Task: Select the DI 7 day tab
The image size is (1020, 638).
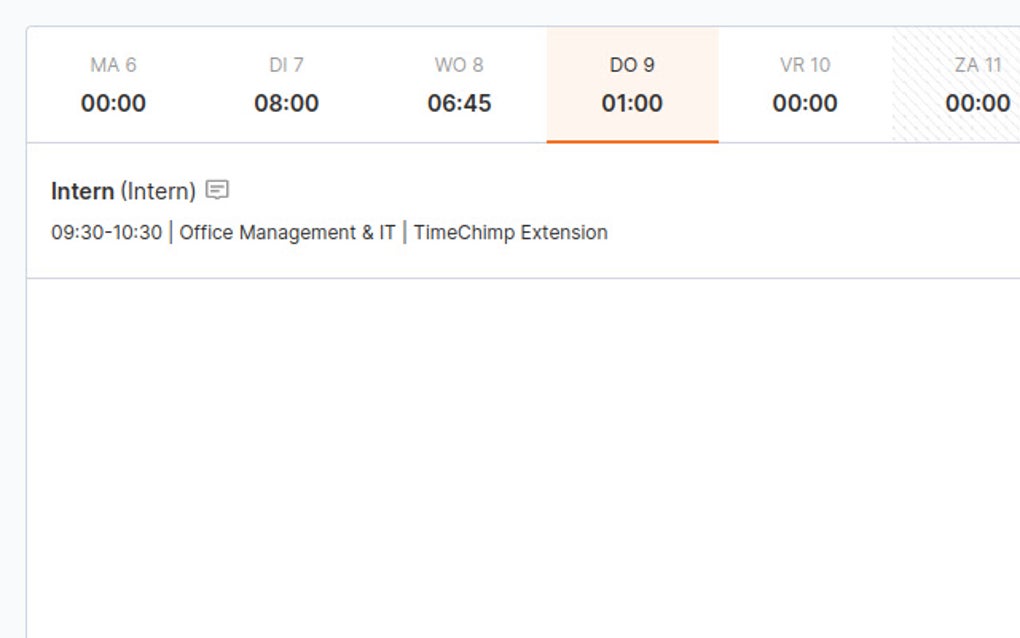Action: click(289, 84)
